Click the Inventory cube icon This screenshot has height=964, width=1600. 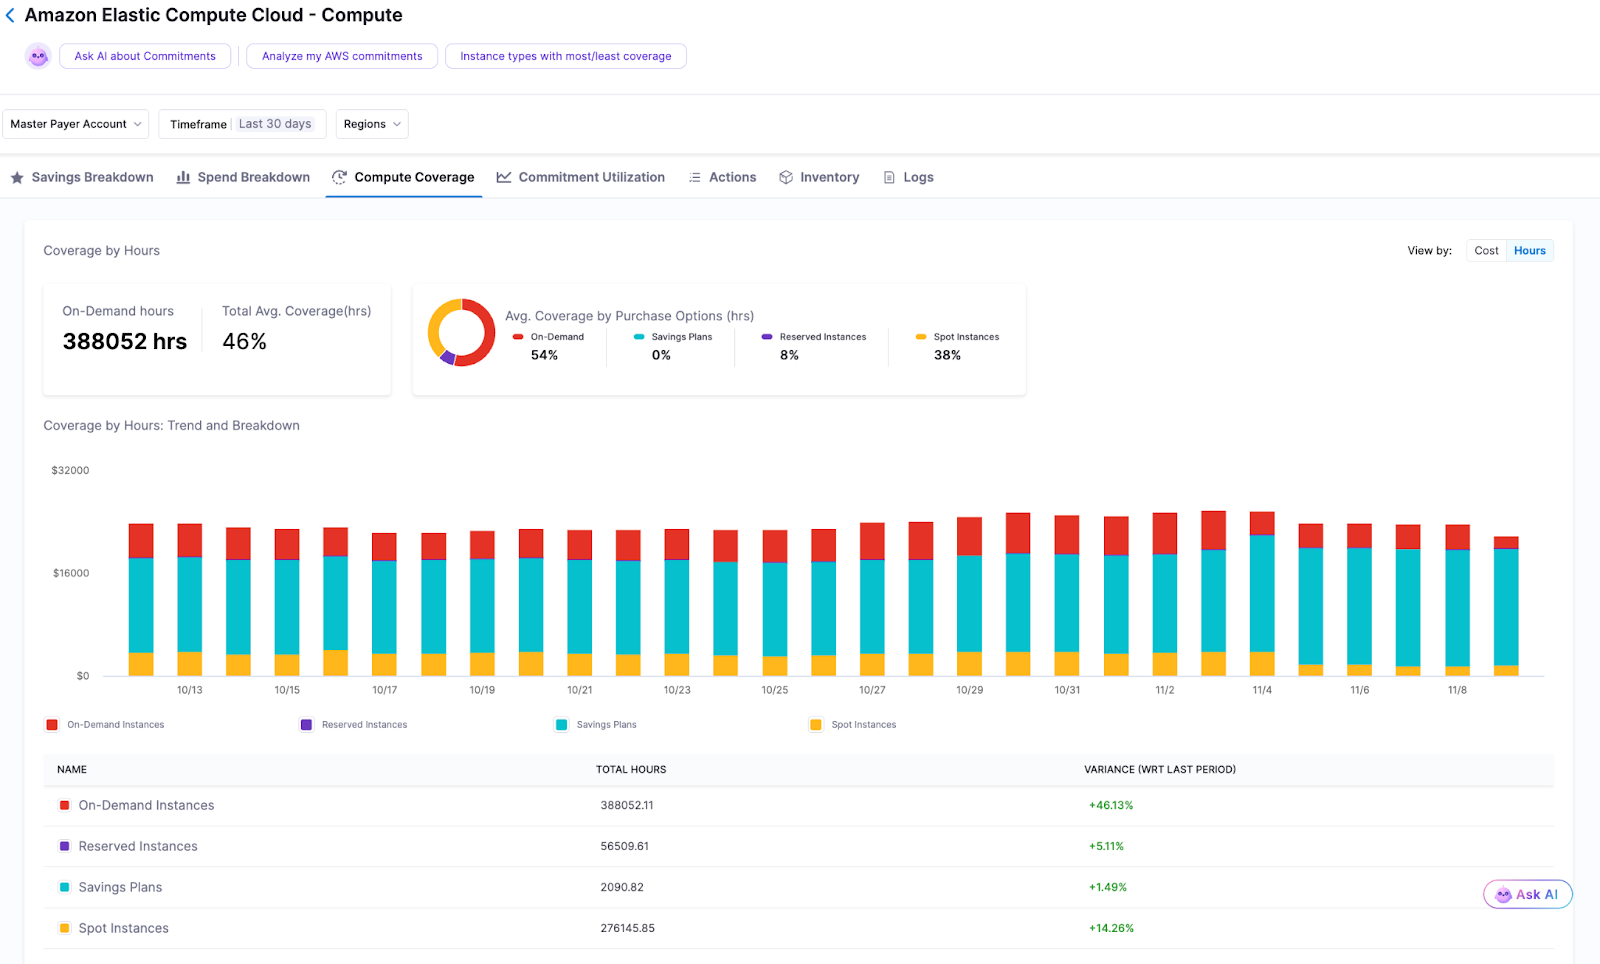[x=786, y=178]
